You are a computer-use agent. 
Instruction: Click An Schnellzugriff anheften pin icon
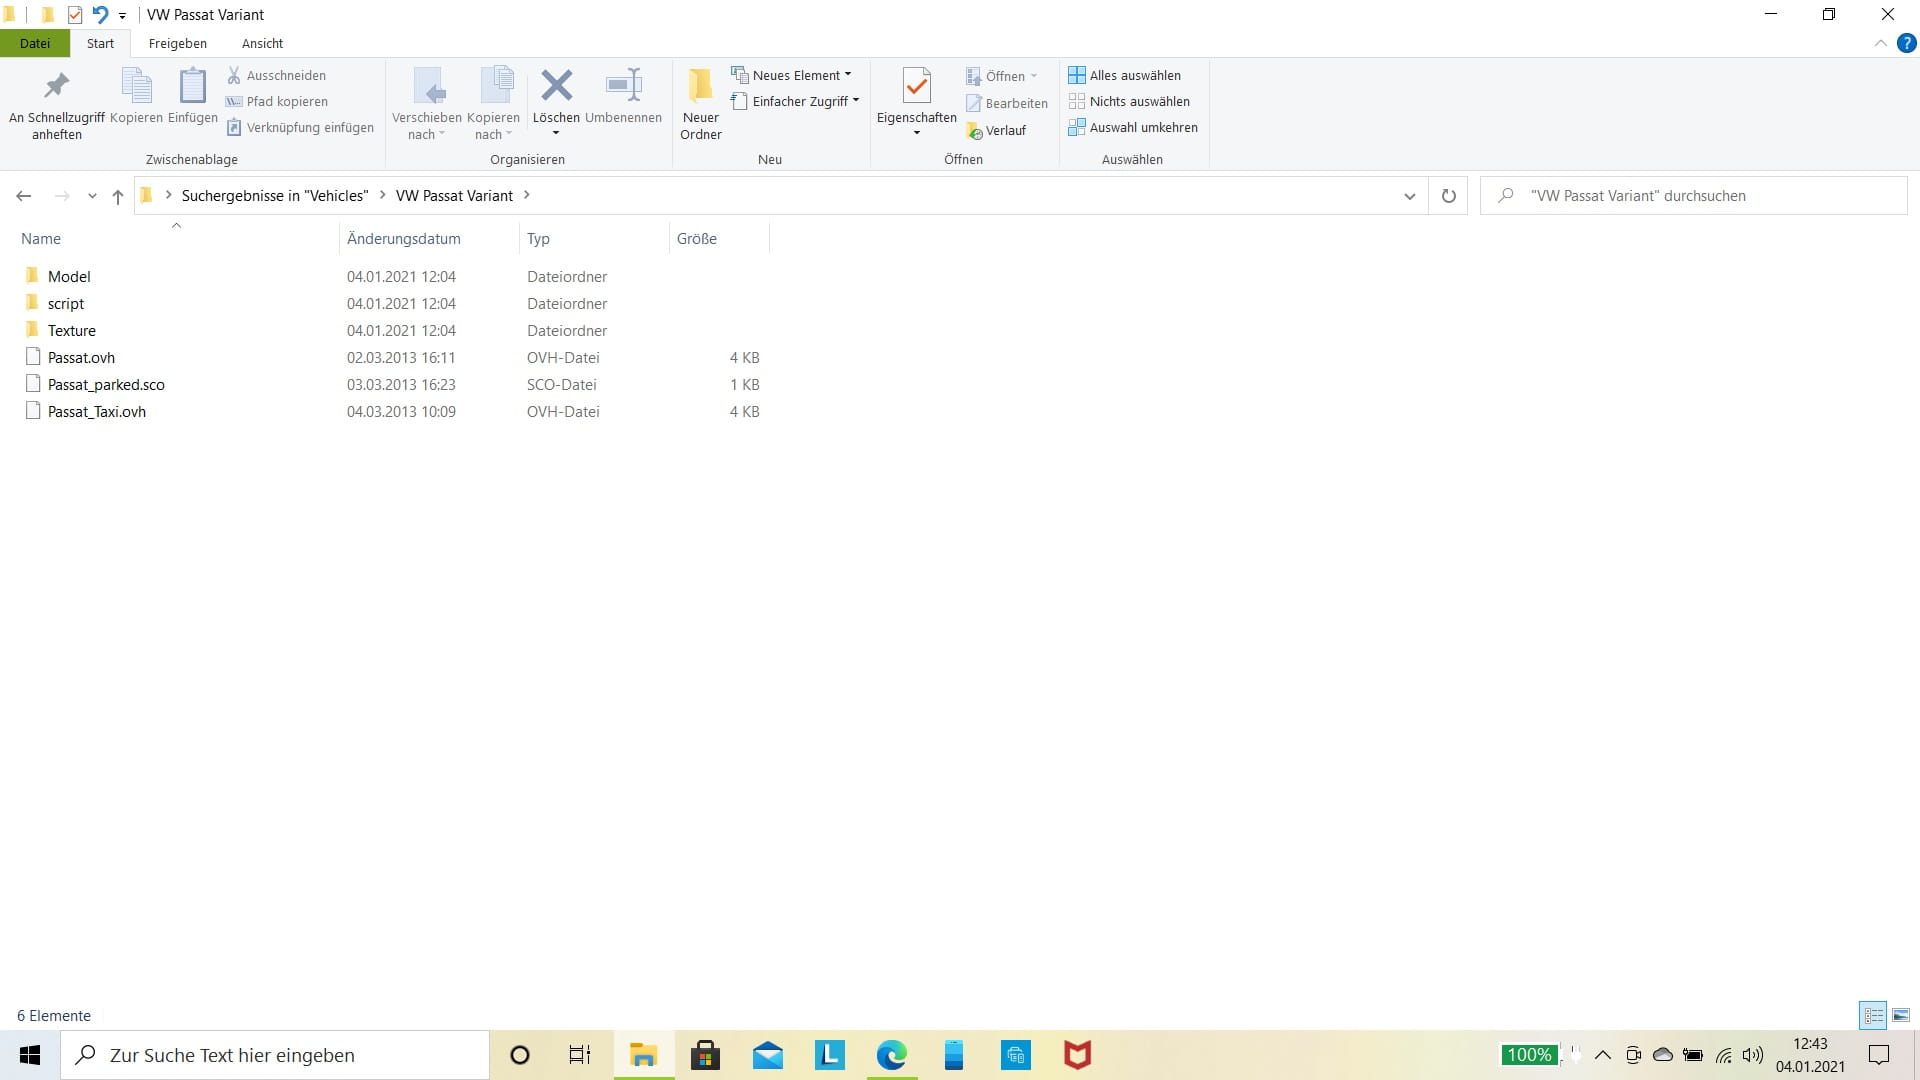click(x=56, y=86)
